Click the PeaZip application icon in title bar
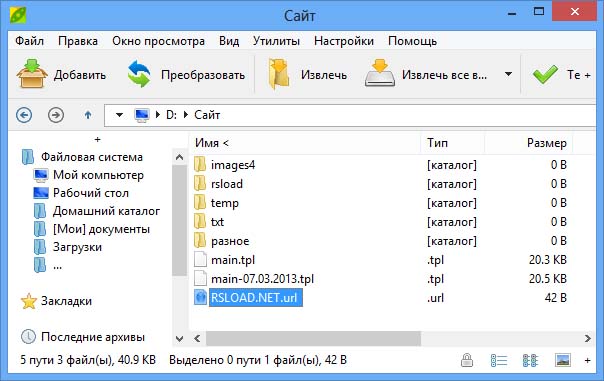This screenshot has width=604, height=381. (x=18, y=15)
